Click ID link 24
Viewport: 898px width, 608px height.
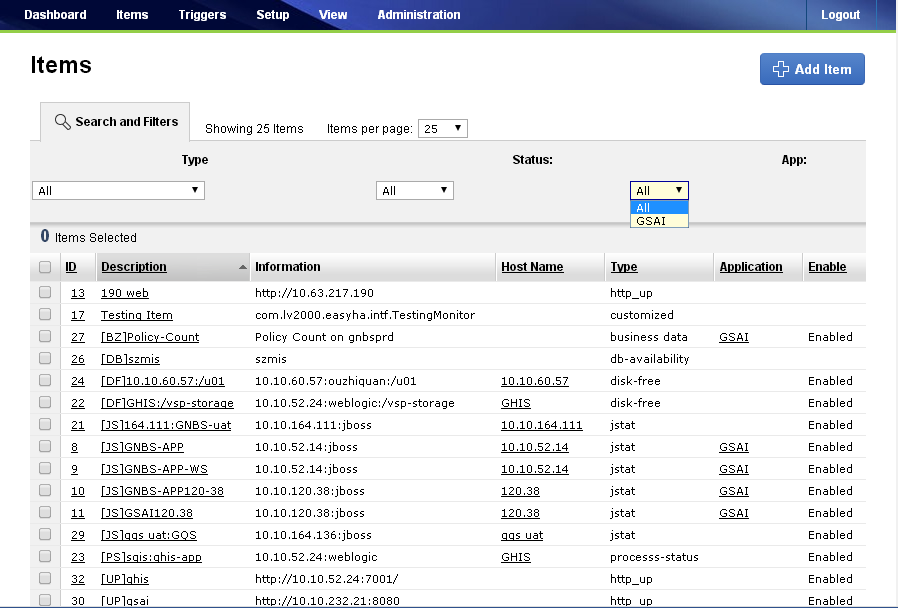click(x=78, y=381)
